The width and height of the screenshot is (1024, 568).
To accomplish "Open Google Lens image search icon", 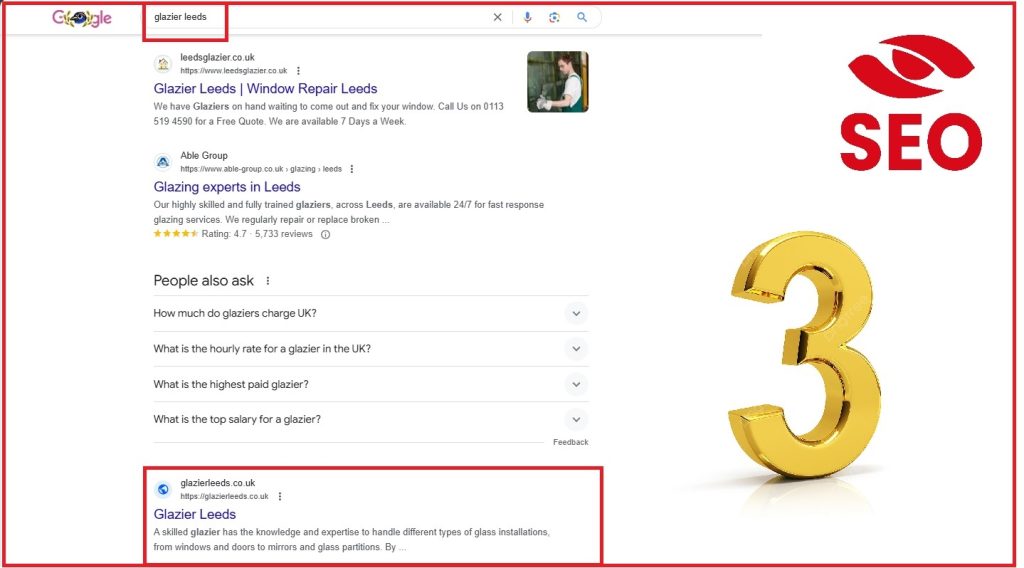I will (x=554, y=17).
